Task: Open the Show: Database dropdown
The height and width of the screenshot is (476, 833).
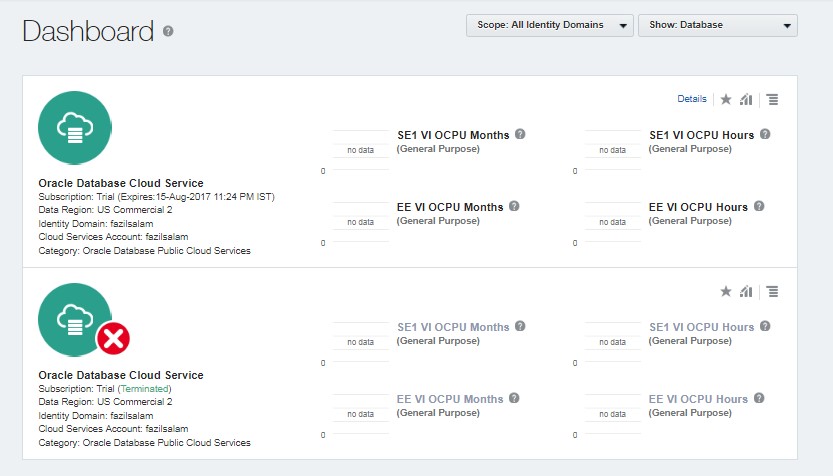Action: pyautogui.click(x=717, y=25)
